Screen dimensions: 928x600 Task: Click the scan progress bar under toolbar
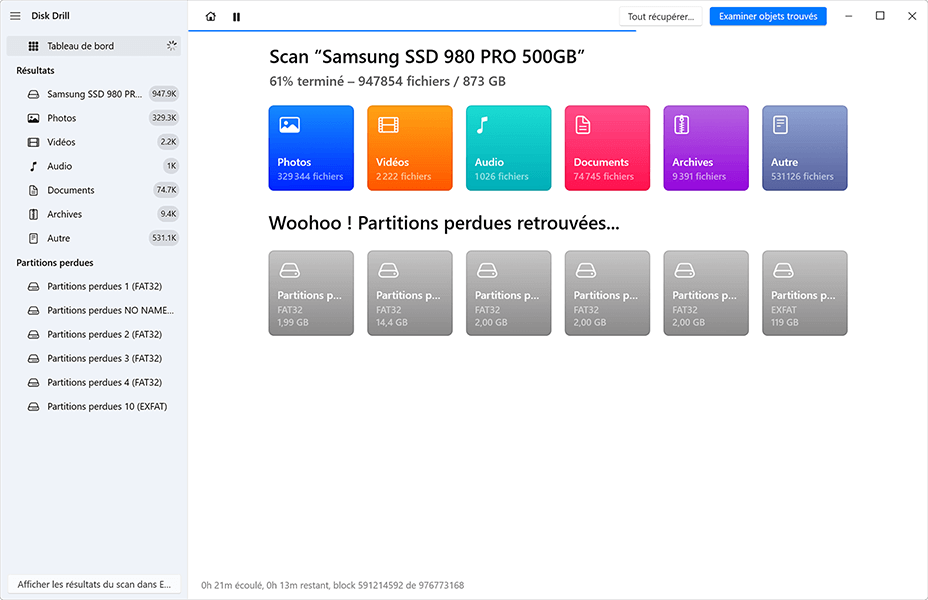pos(412,31)
